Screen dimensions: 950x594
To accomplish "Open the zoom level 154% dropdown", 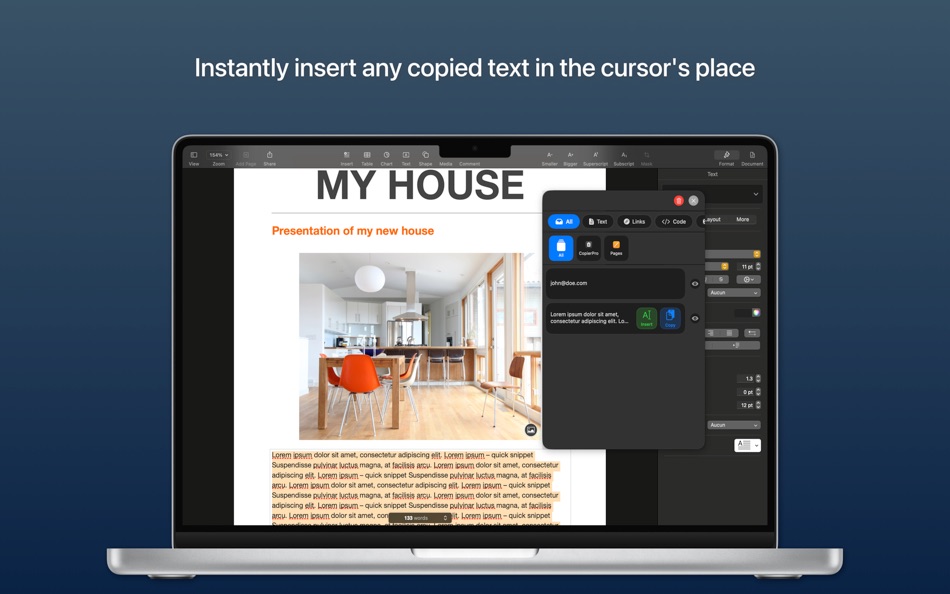I will pos(218,155).
